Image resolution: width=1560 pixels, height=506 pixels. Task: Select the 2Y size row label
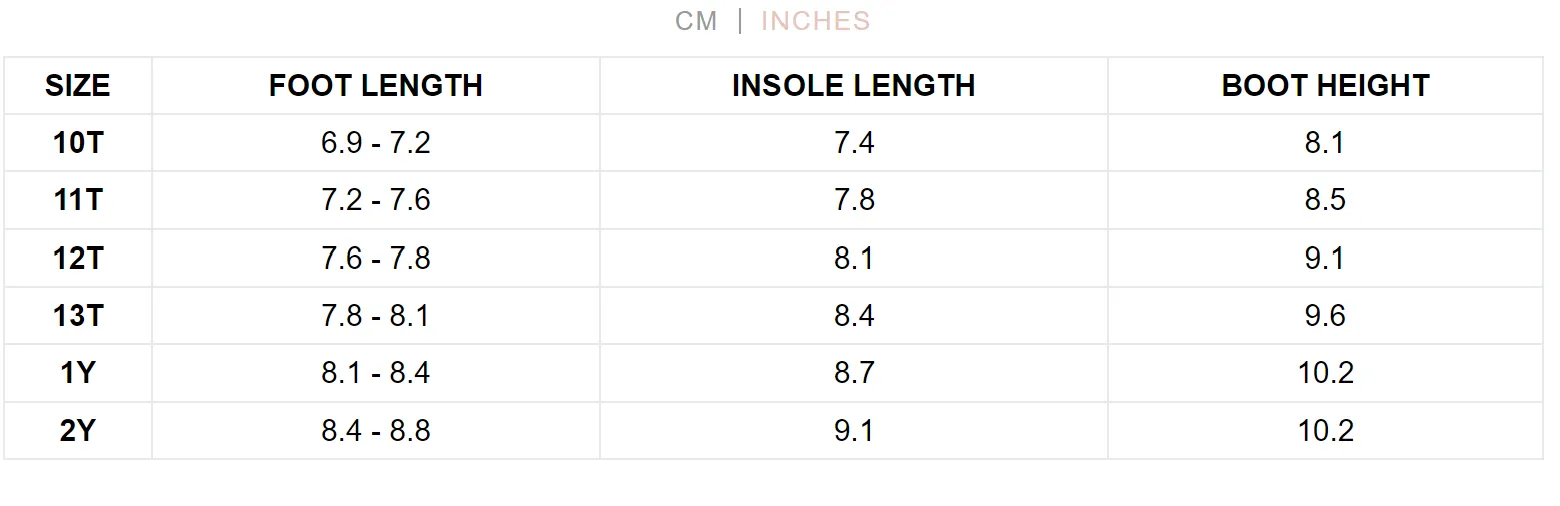tap(78, 431)
